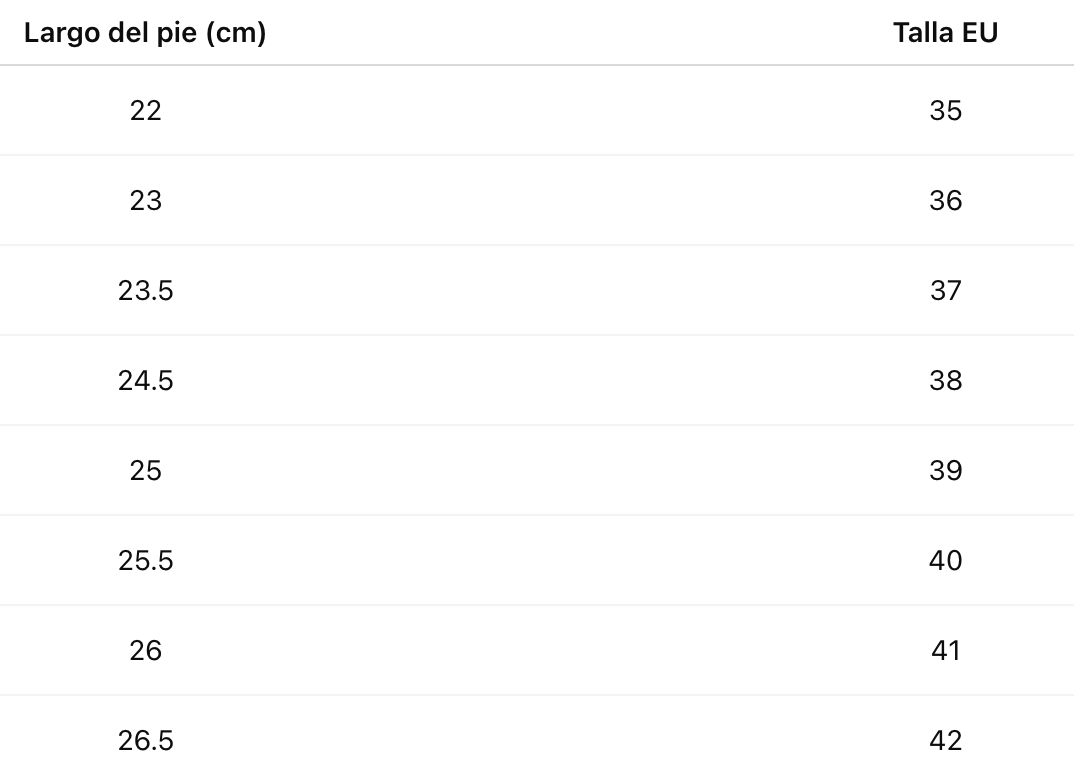1074x760 pixels.
Task: Select the 25.5 cm foot length cell
Action: click(x=145, y=560)
